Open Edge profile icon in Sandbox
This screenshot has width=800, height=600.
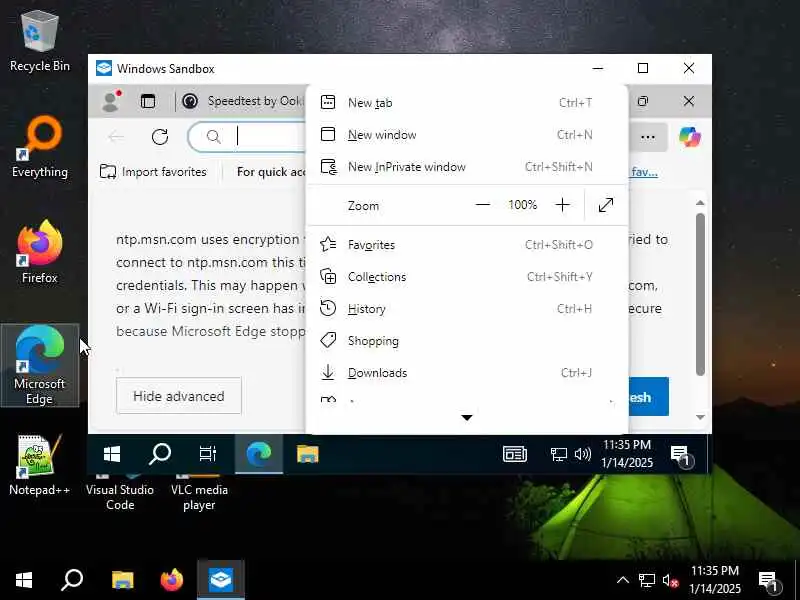click(x=111, y=101)
